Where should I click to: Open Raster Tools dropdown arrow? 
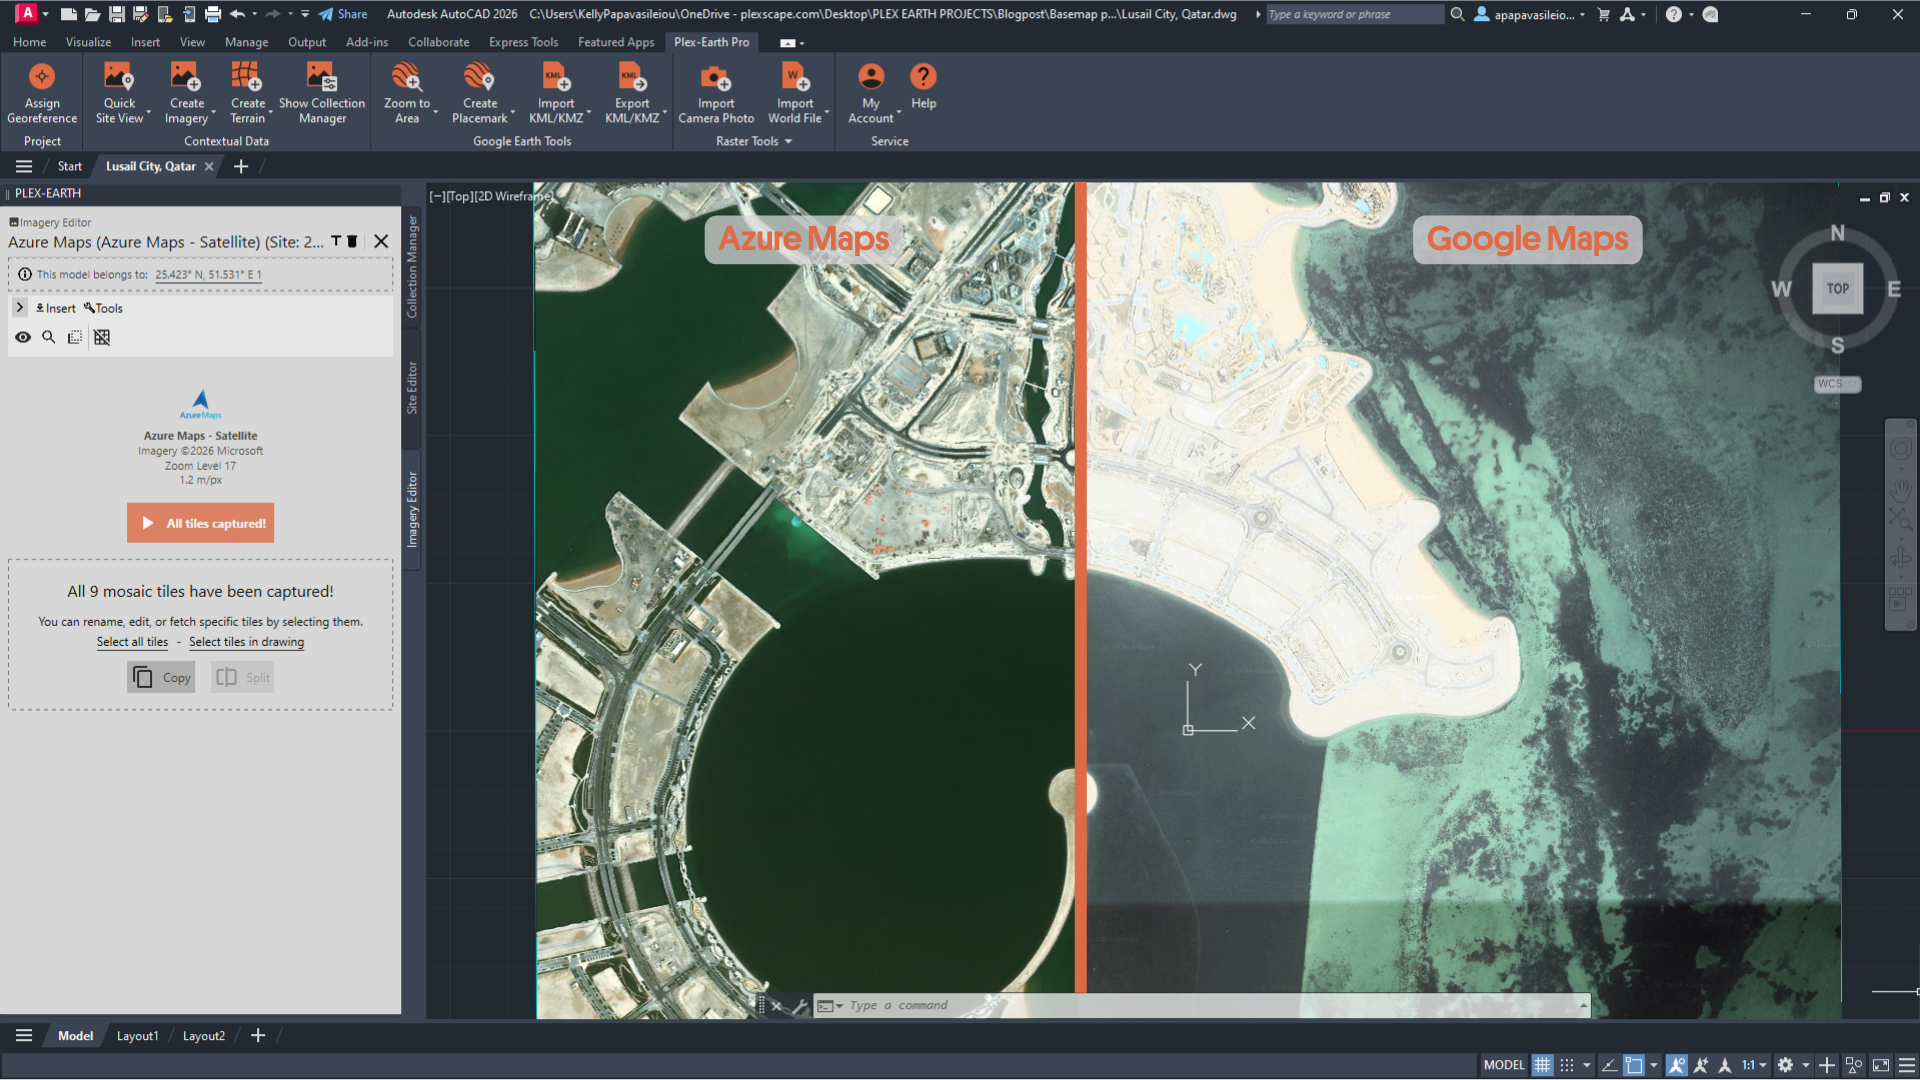(x=788, y=142)
